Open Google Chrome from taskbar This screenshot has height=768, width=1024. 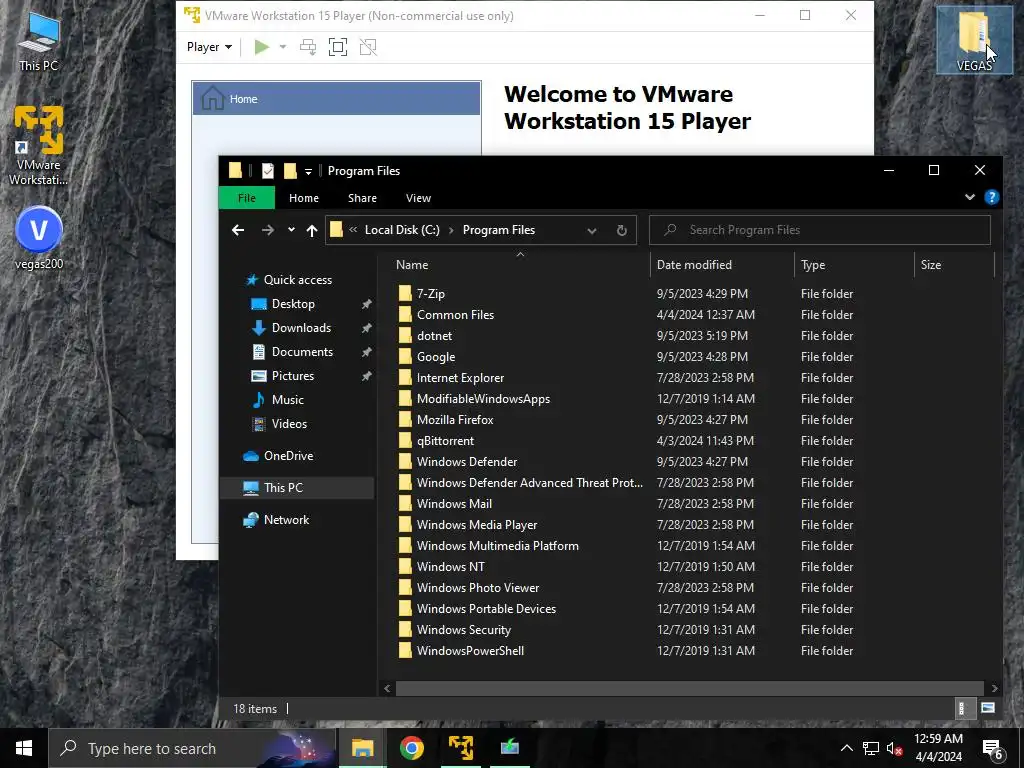click(x=411, y=748)
